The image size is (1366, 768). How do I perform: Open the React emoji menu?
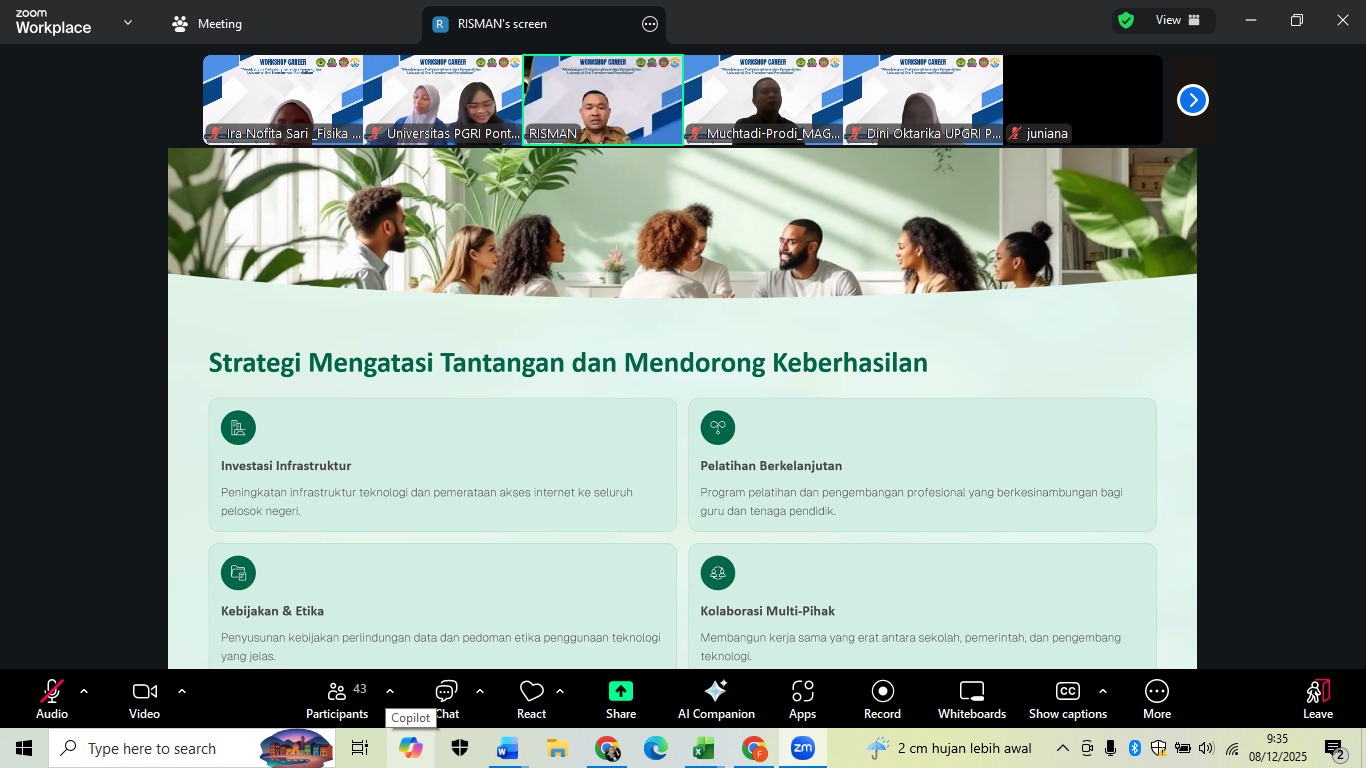click(x=531, y=699)
